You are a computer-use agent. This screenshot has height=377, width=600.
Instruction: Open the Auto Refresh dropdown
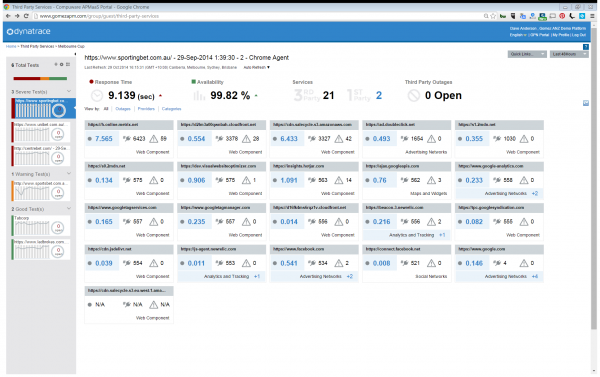(256, 67)
